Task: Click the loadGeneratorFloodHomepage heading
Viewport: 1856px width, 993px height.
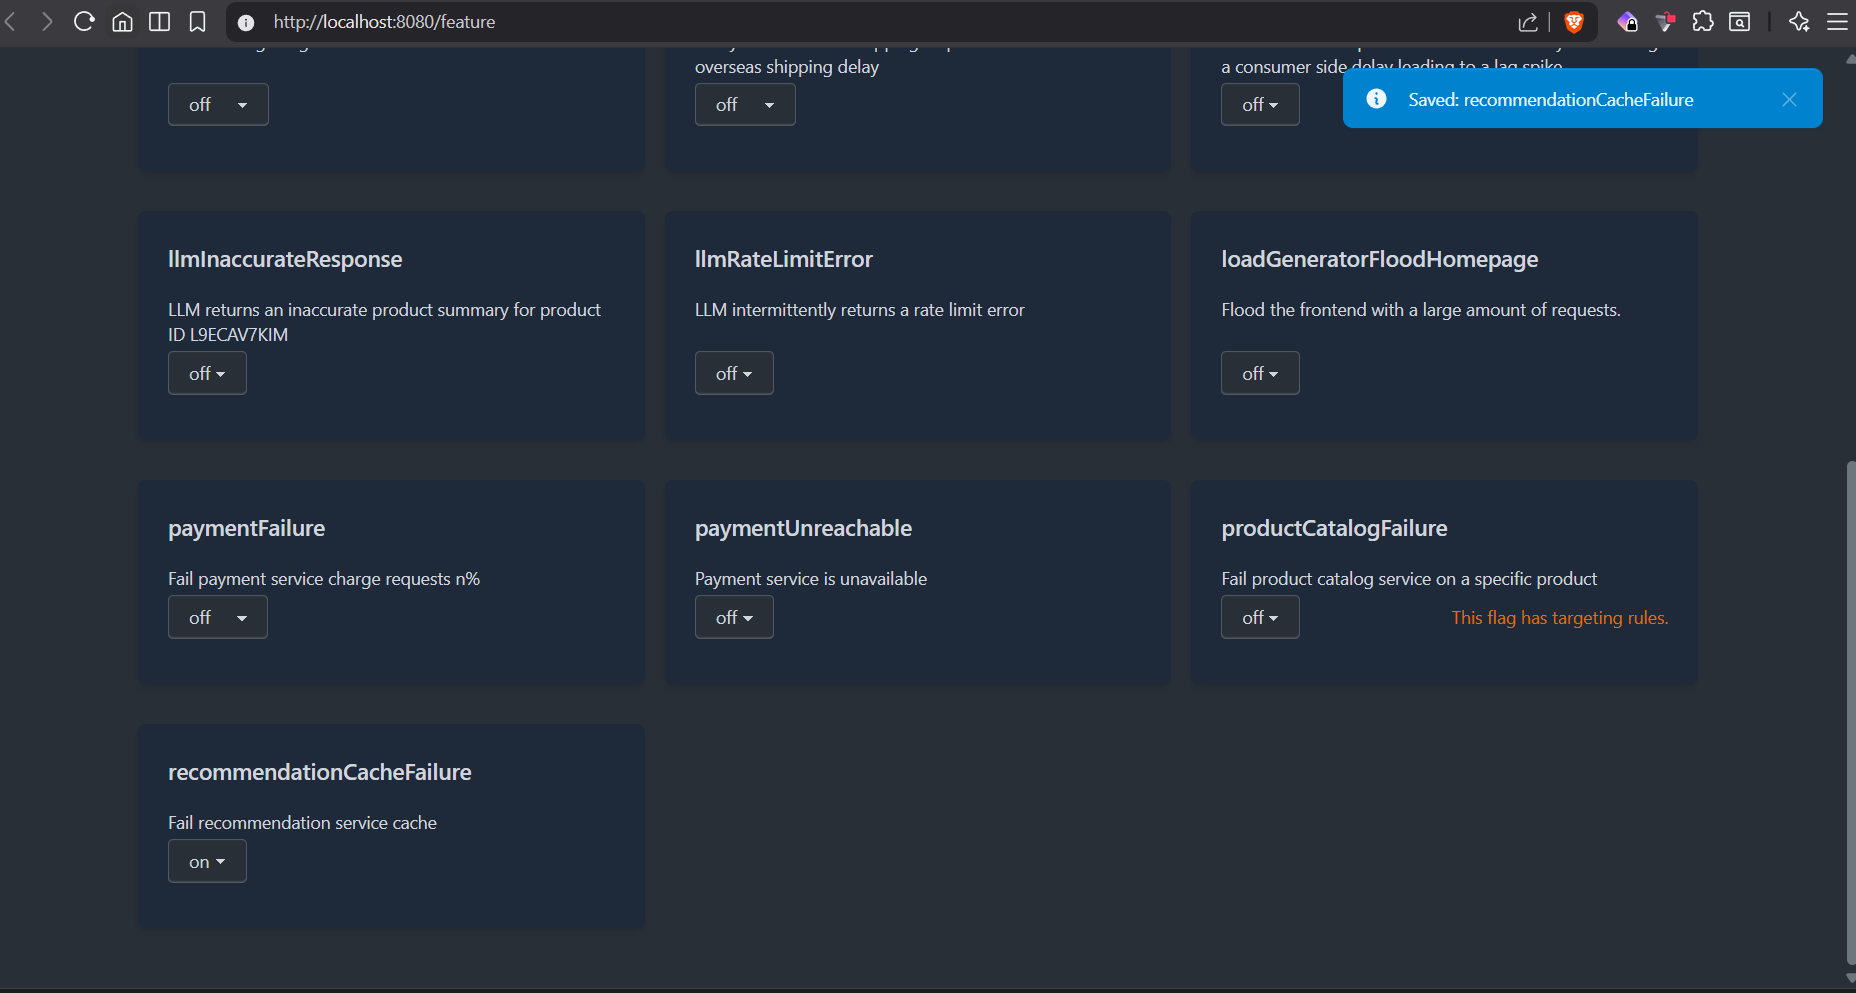Action: 1379,259
